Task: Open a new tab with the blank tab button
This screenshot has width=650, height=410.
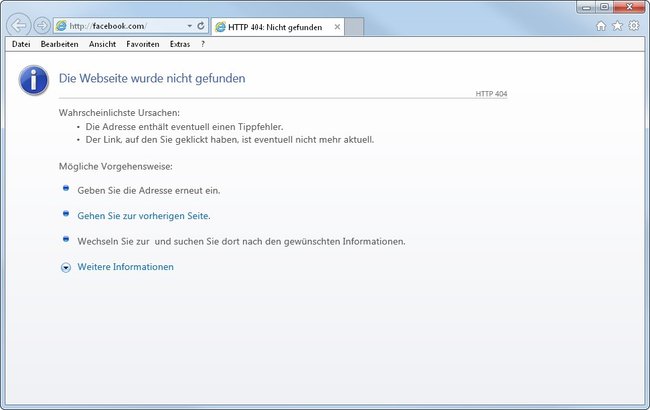Action: click(354, 27)
